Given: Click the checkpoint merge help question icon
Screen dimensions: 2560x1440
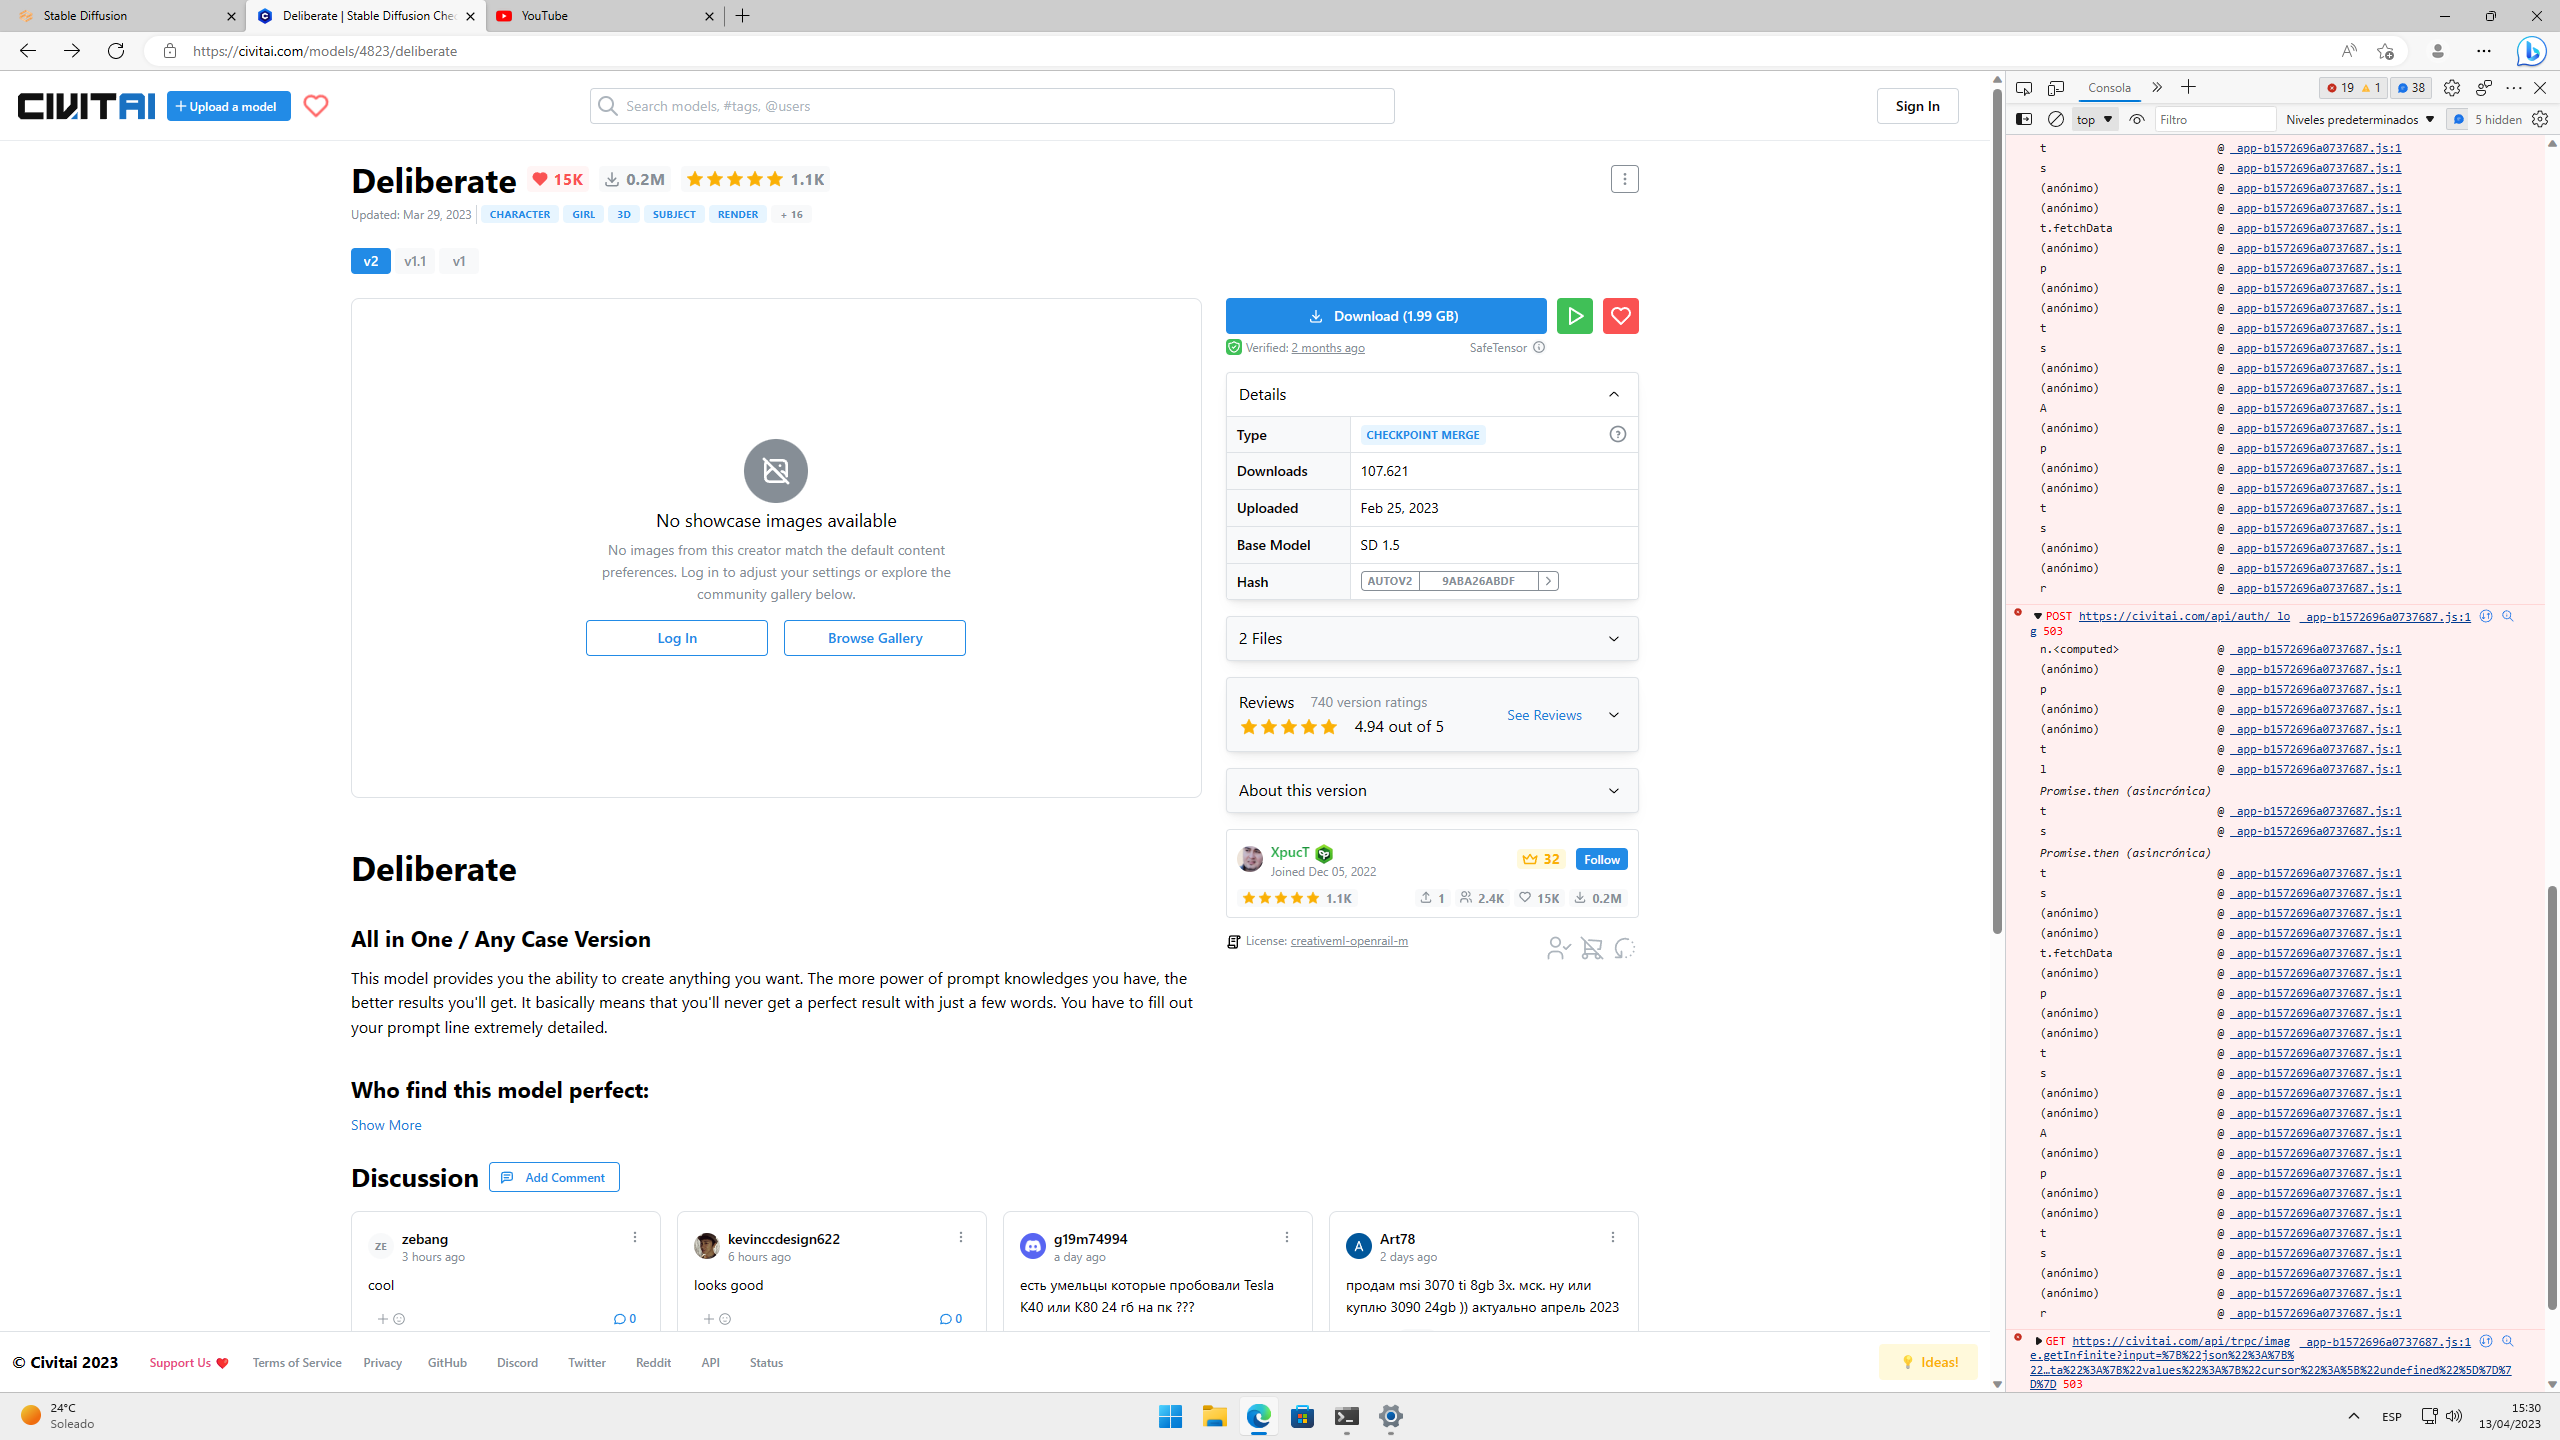Looking at the screenshot, I should coord(1617,434).
